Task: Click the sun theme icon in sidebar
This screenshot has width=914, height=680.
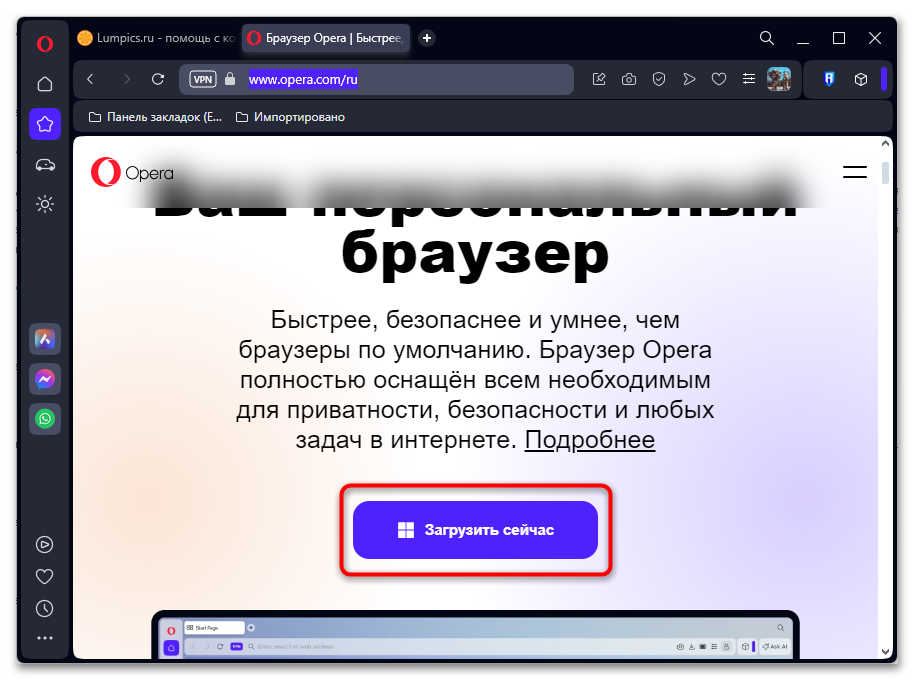Action: 45,204
